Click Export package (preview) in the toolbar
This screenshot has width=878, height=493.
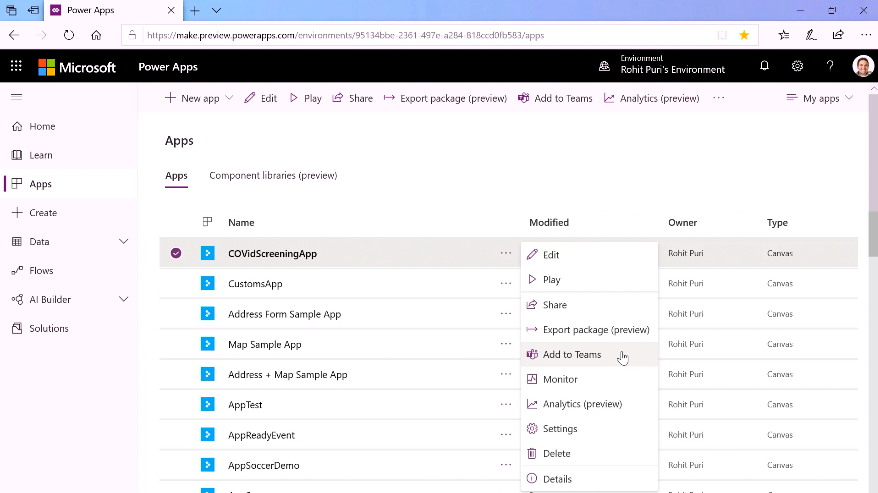click(445, 98)
